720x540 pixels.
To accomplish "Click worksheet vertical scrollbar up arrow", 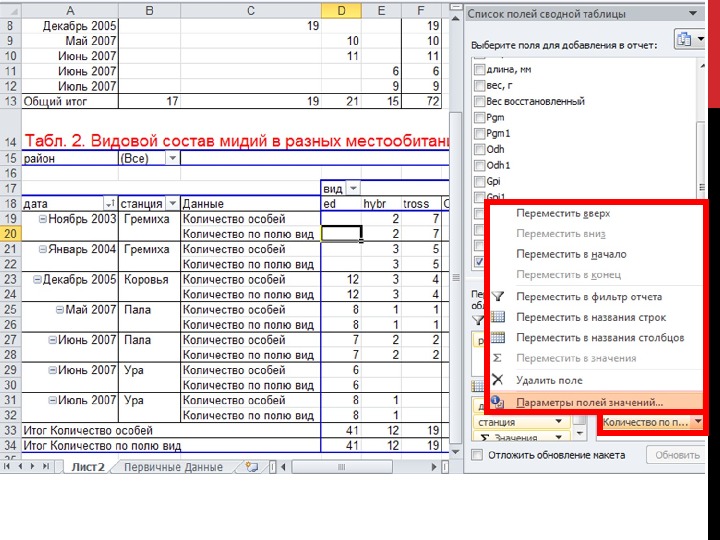I will point(455,19).
